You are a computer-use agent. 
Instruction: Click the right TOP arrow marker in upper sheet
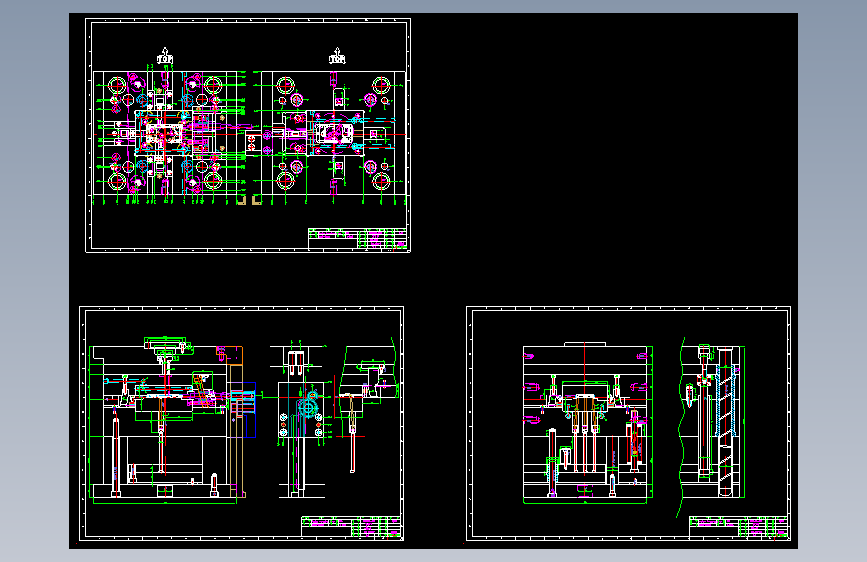337,56
